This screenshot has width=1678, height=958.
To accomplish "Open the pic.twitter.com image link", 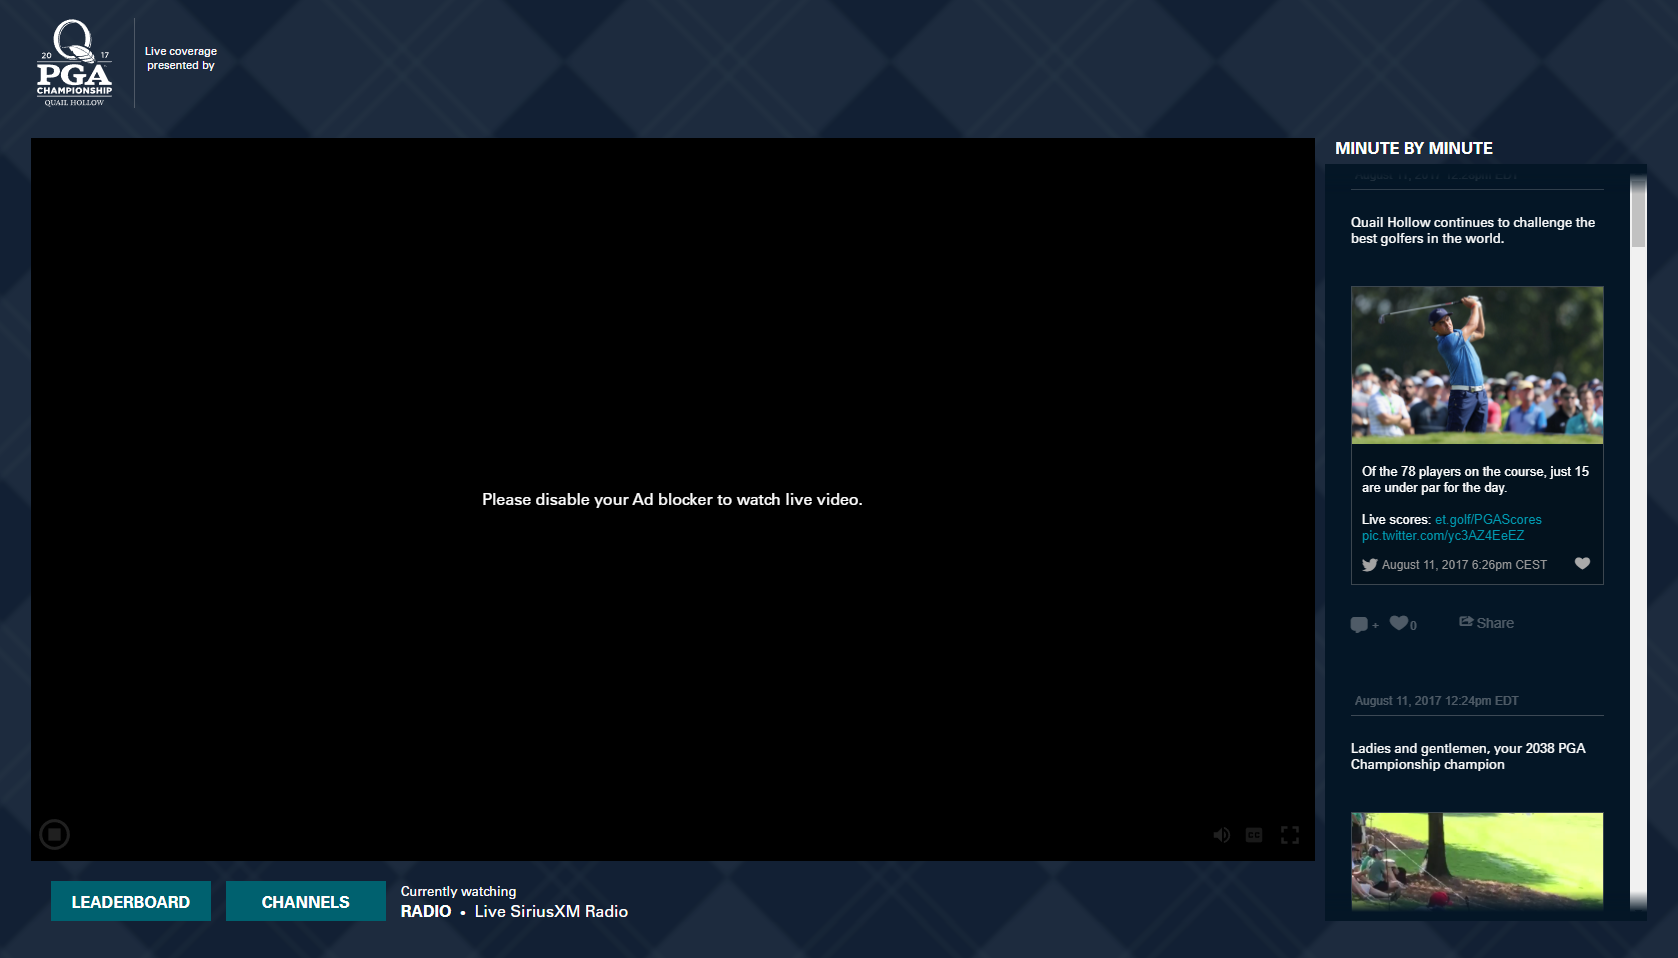I will [1442, 535].
